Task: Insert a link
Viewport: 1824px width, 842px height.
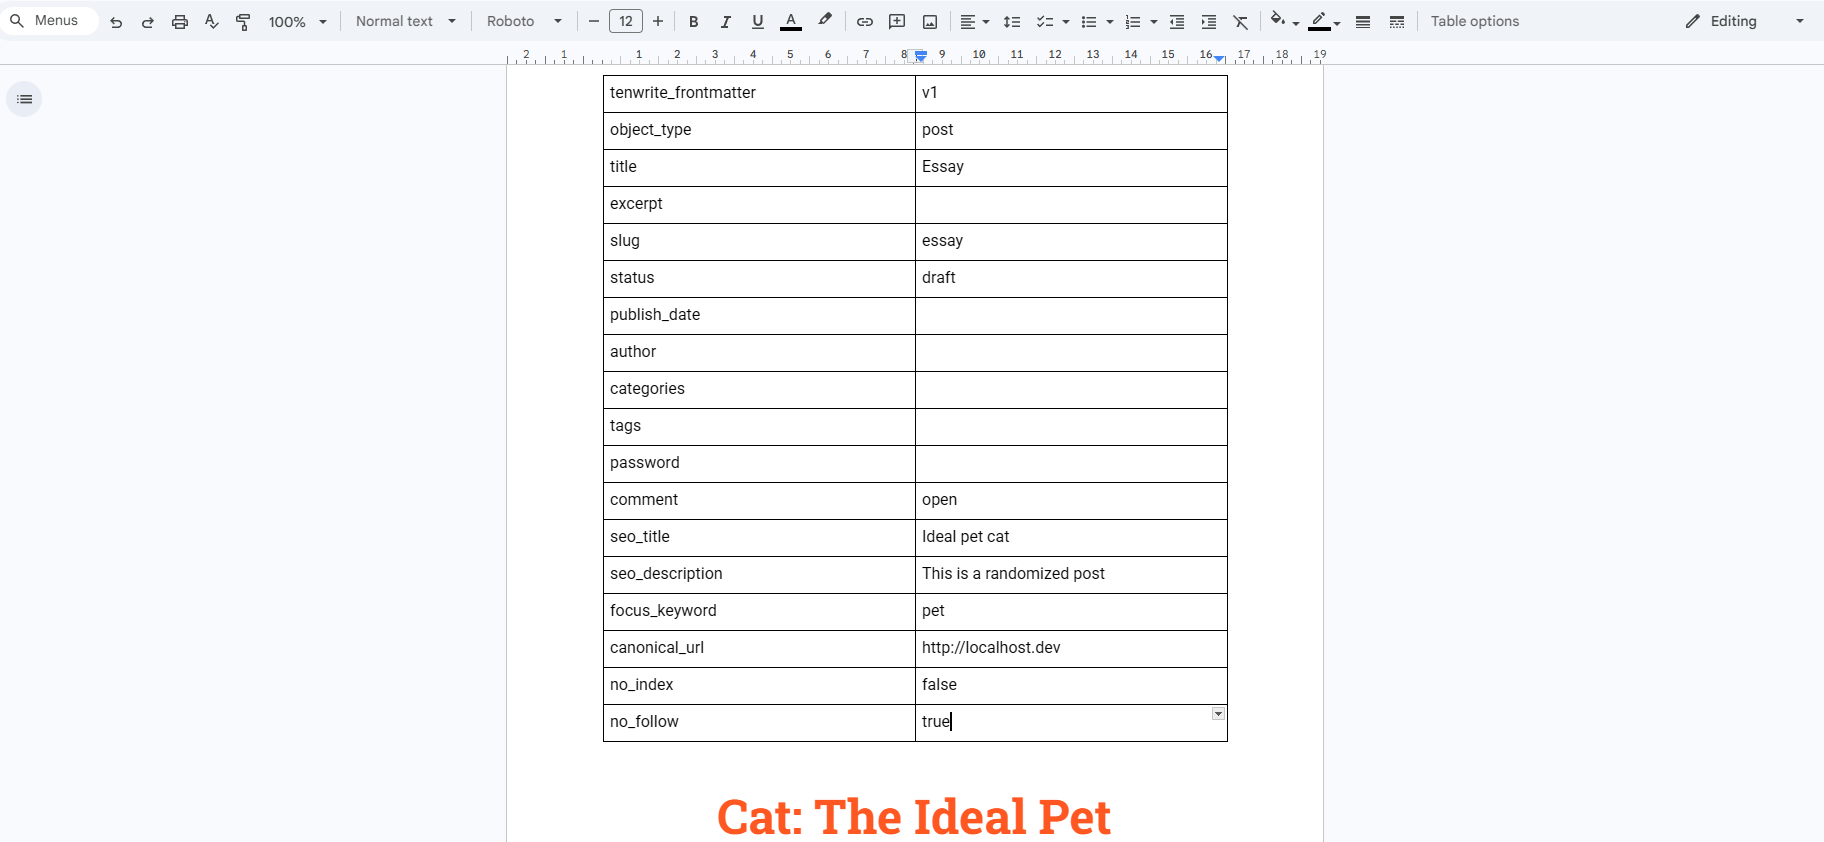Action: (865, 21)
